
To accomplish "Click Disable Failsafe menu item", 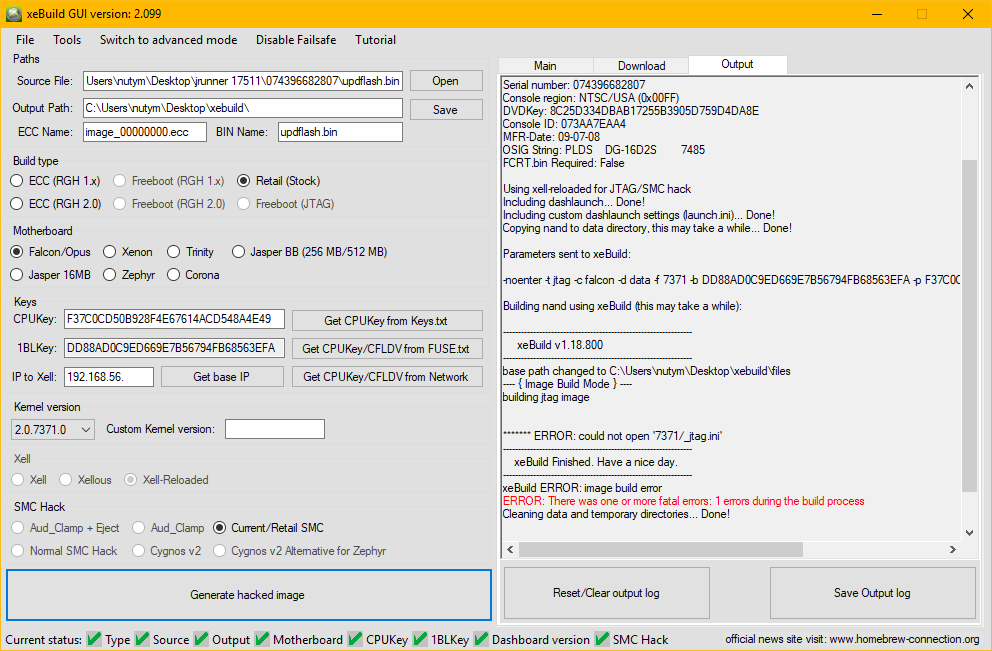I will [296, 40].
